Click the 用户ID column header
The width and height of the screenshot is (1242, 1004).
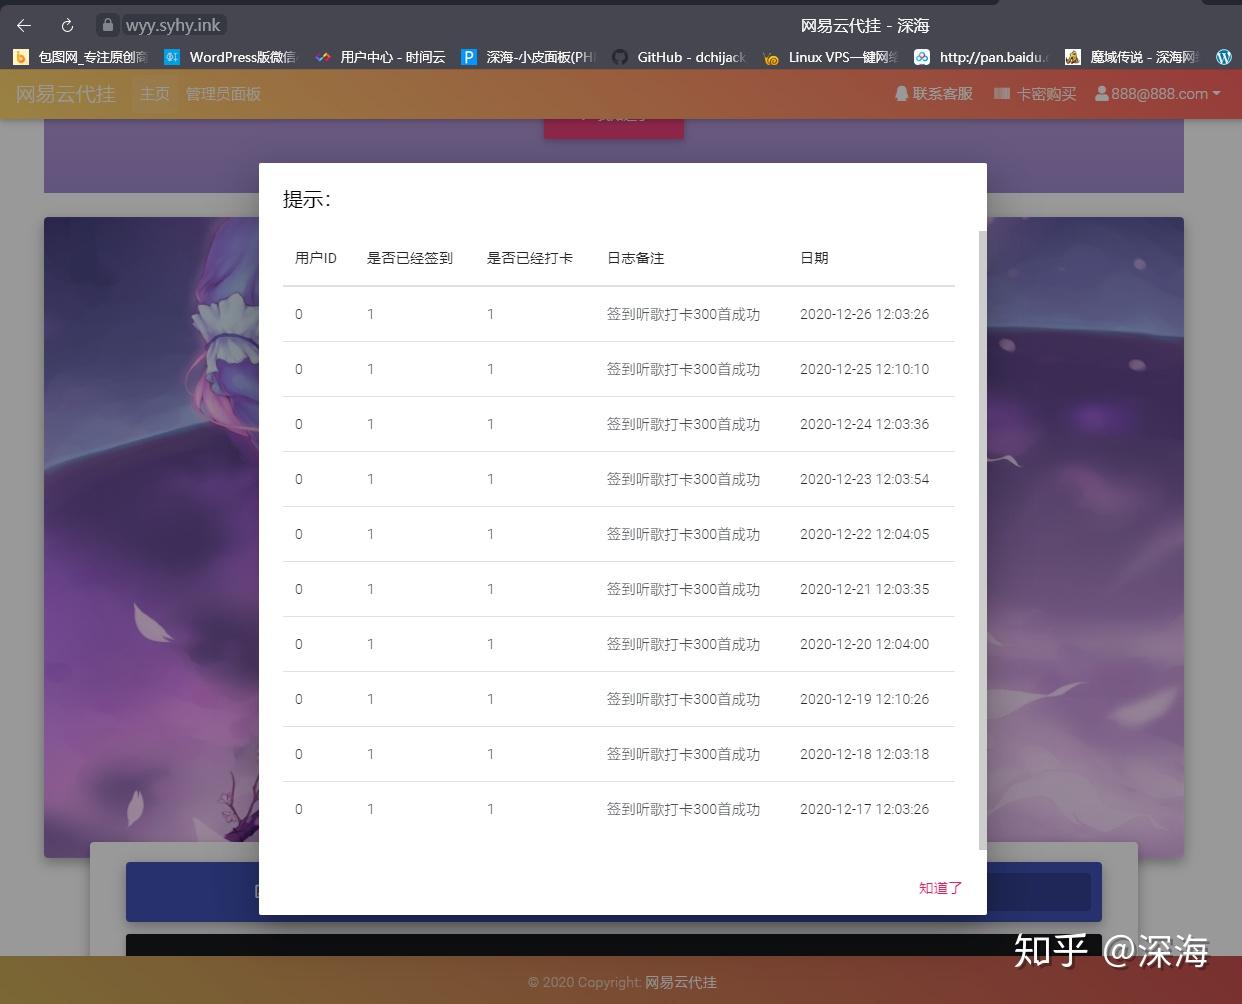coord(316,258)
